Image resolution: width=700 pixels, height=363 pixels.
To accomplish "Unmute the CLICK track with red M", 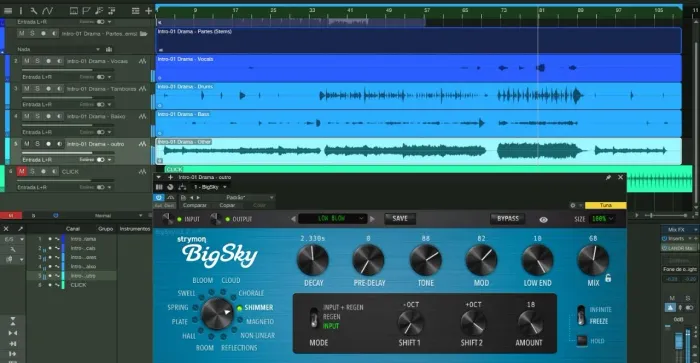I will [21, 171].
